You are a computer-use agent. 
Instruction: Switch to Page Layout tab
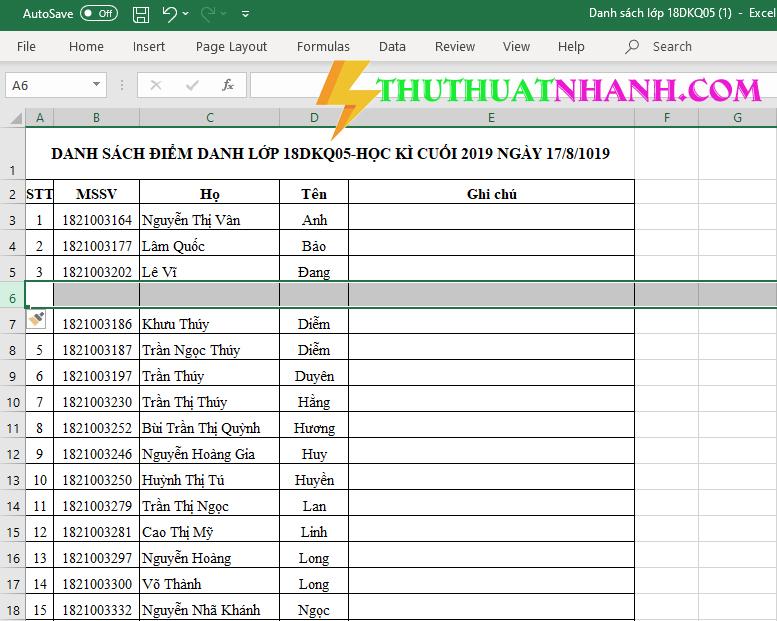pos(231,47)
